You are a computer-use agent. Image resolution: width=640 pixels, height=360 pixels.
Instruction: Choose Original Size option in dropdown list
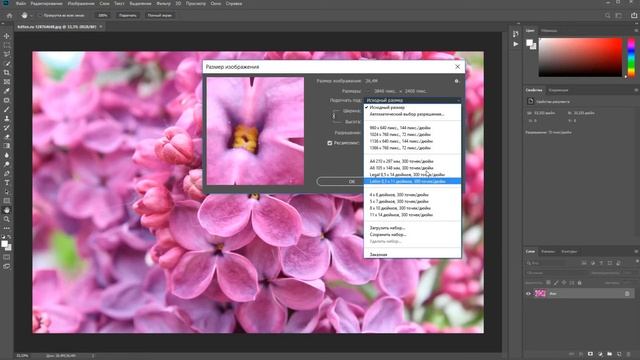[x=412, y=107]
